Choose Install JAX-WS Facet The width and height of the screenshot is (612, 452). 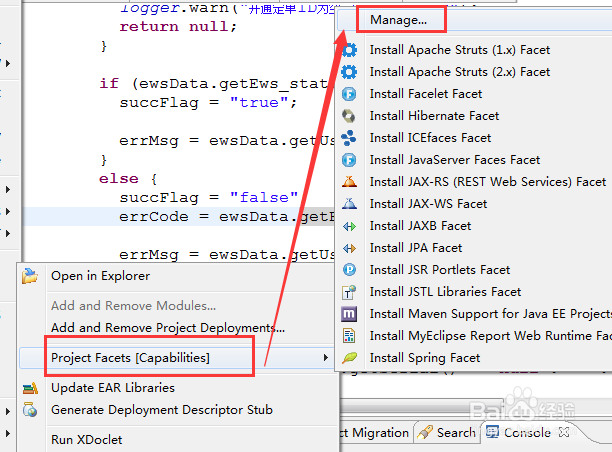428,204
